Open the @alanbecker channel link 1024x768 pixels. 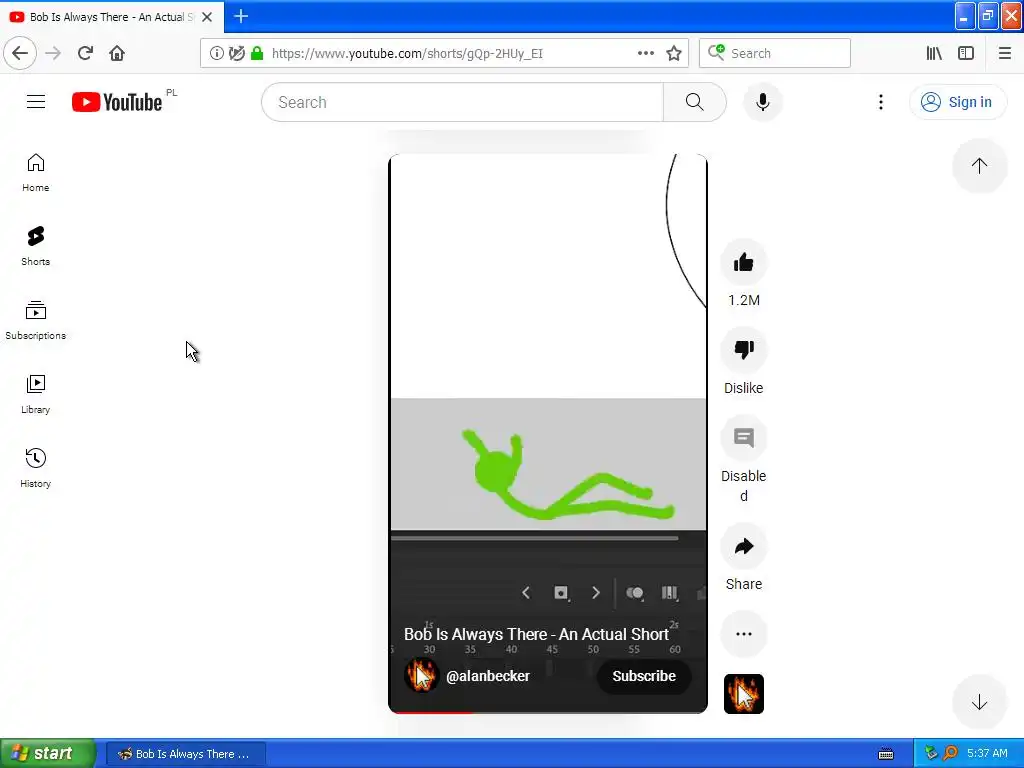(x=487, y=676)
